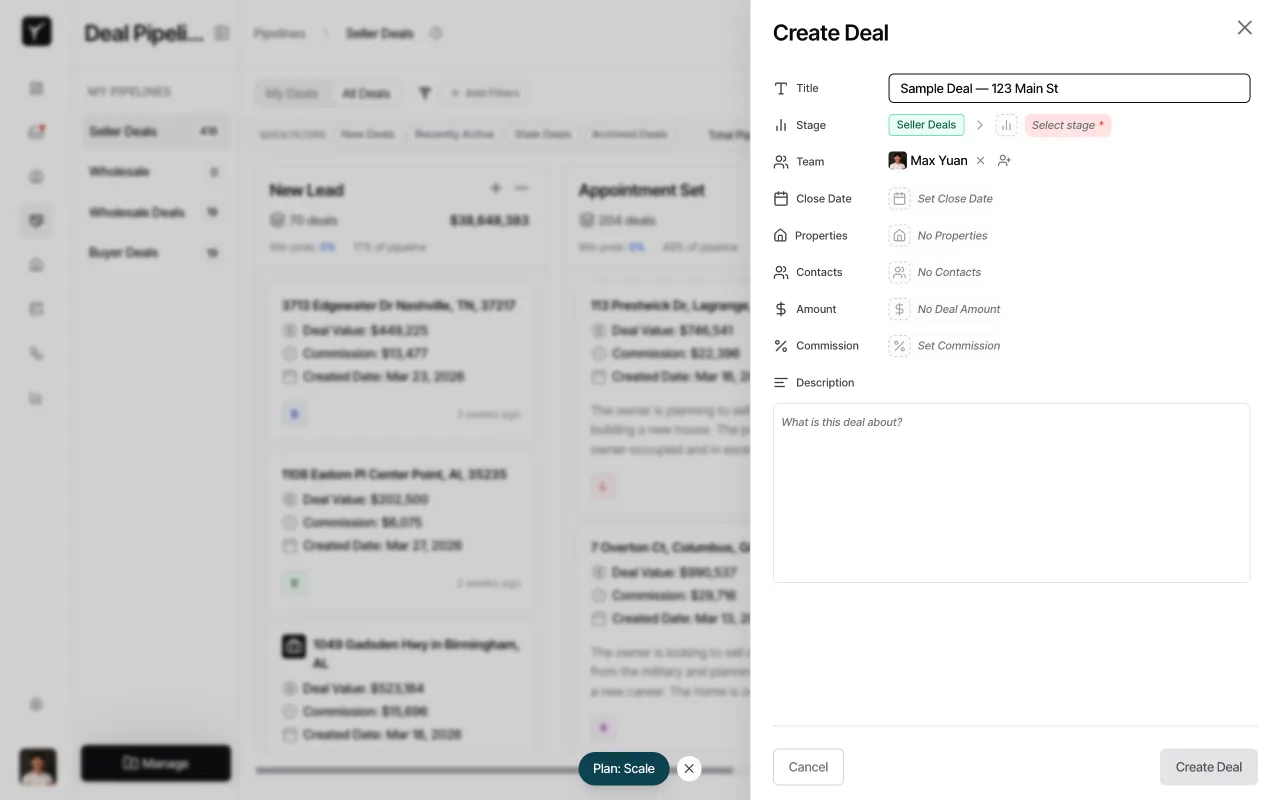Remove Max Yuan from the team
1280x800 pixels.
click(980, 160)
